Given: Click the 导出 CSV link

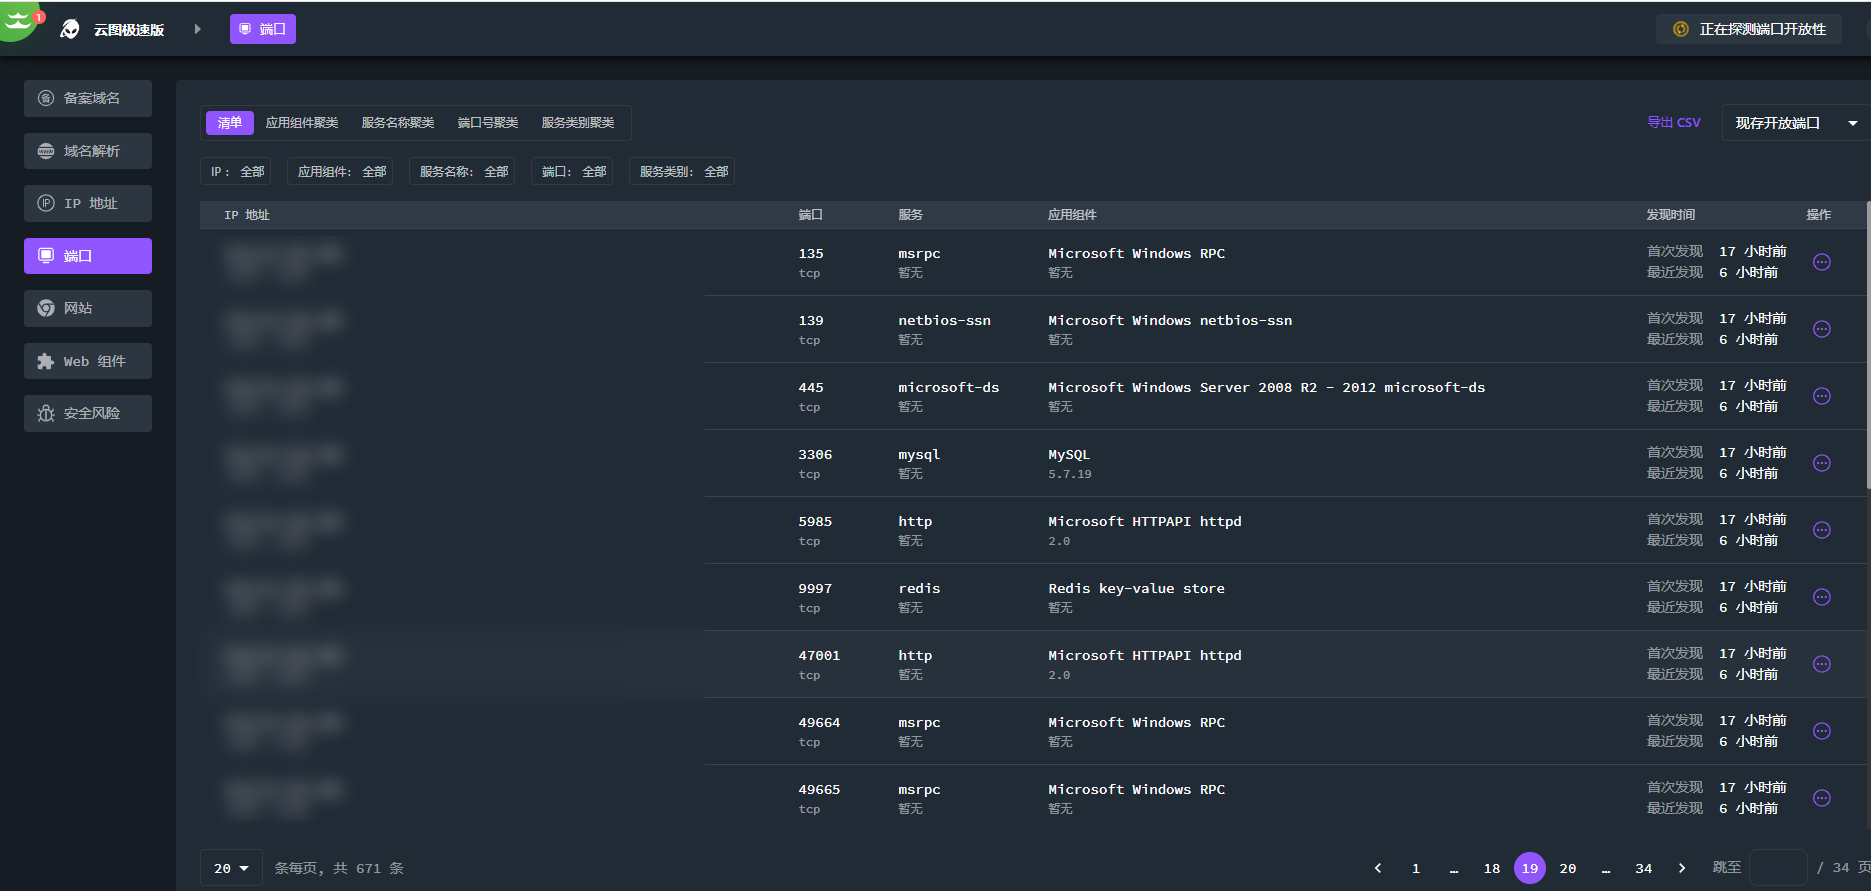Looking at the screenshot, I should (x=1673, y=123).
